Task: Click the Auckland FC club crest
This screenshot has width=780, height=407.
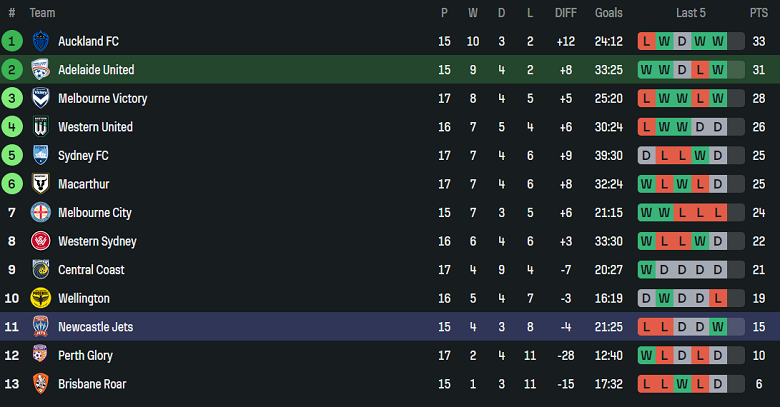Action: coord(41,41)
